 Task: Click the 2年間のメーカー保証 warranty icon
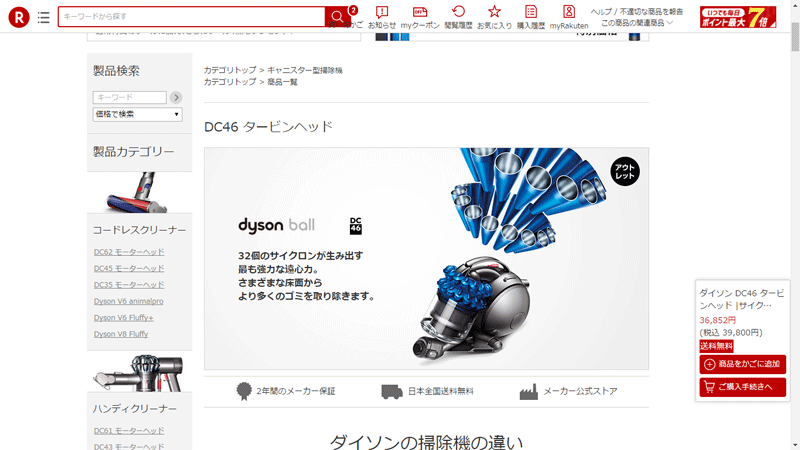[x=244, y=391]
